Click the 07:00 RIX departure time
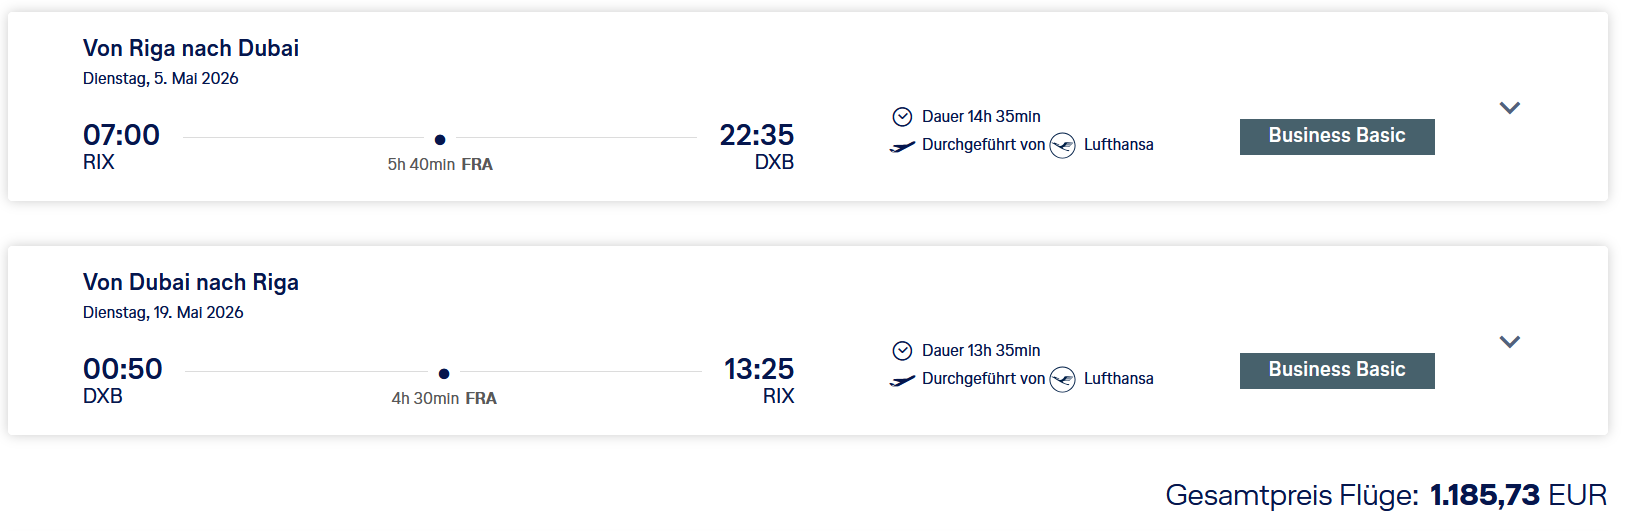This screenshot has width=1642, height=531. click(121, 135)
